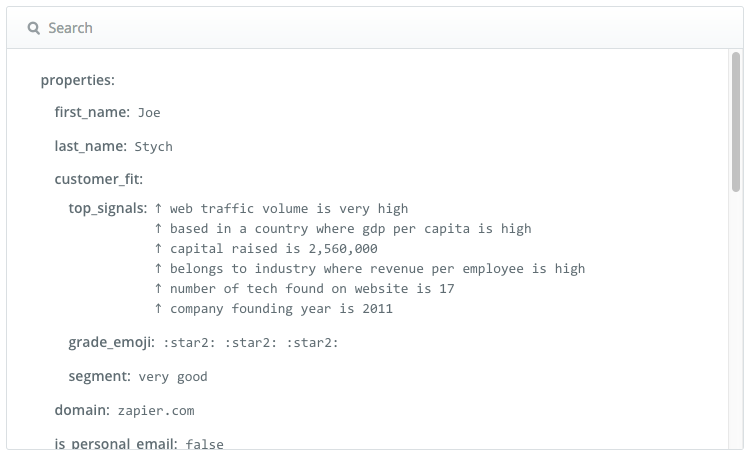Click the domain value zapier.com
This screenshot has width=755, height=456.
coord(156,411)
